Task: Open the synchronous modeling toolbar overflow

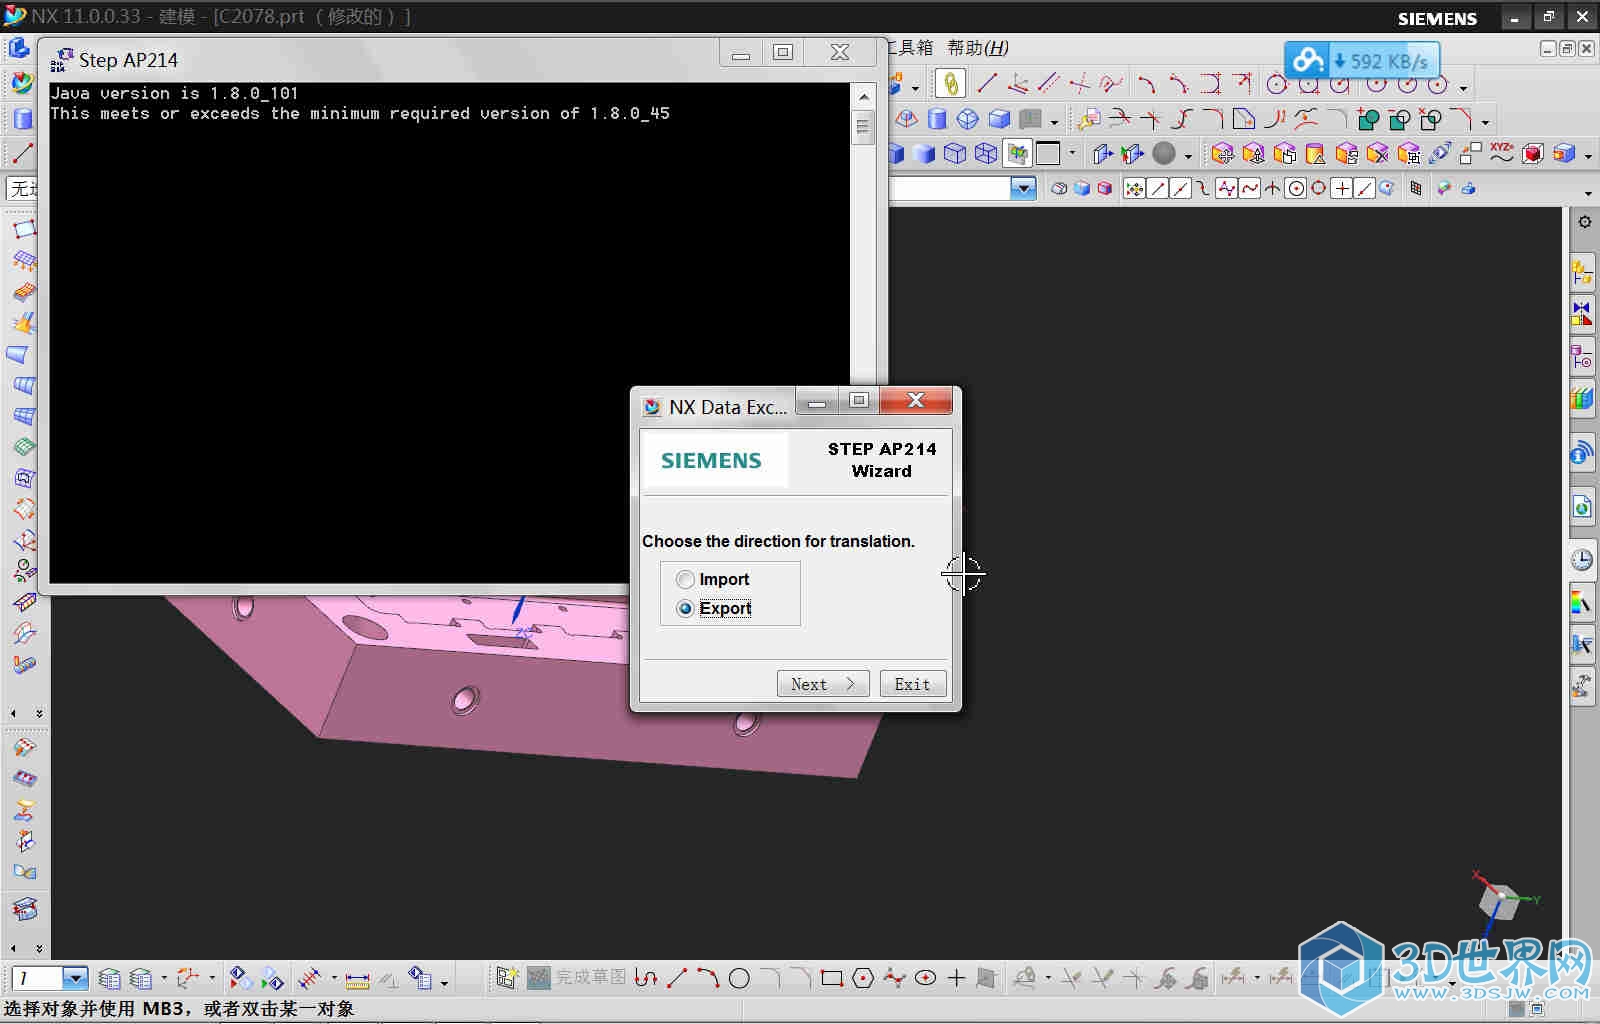Action: [1588, 156]
